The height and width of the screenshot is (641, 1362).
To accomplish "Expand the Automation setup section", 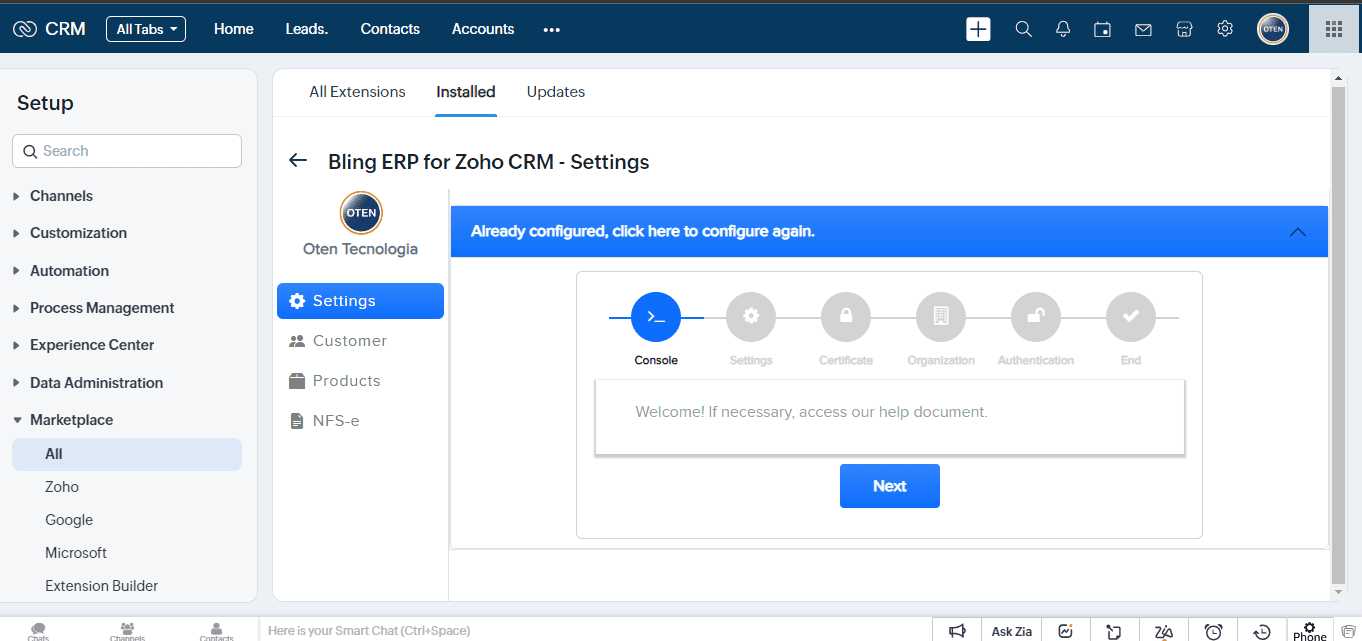I will [x=69, y=271].
